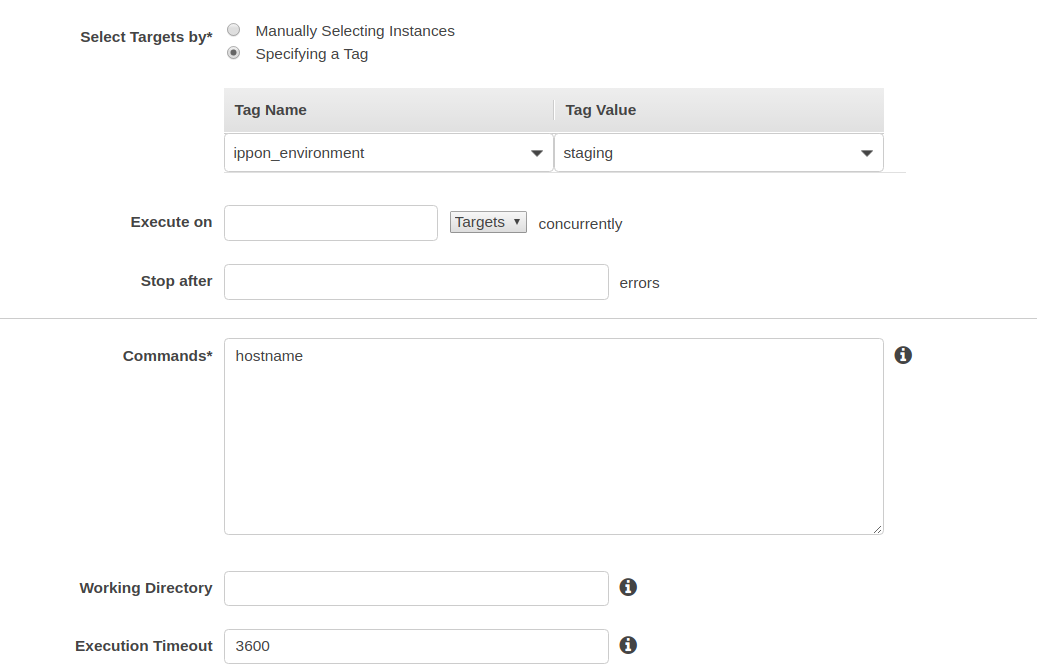1037x672 pixels.
Task: Click the Tag Name column header
Action: 270,109
